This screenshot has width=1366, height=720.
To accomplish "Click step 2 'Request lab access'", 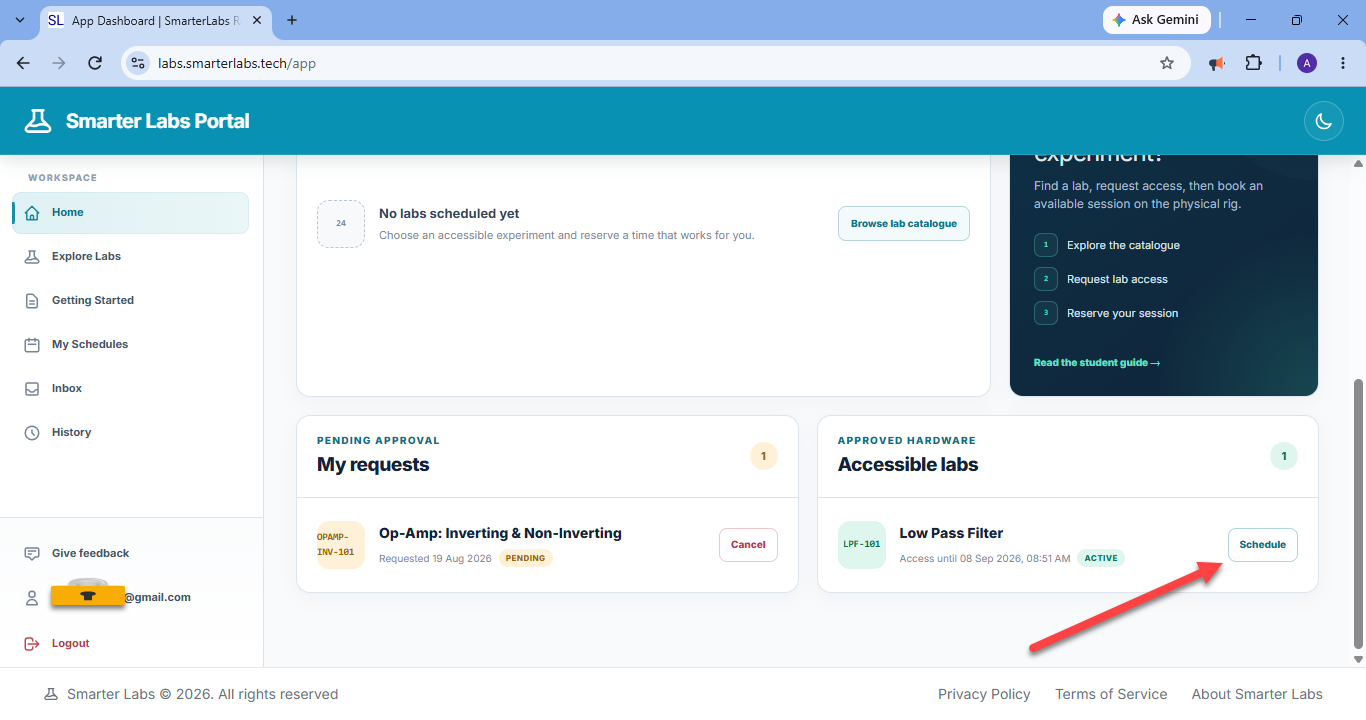I will click(x=1117, y=279).
